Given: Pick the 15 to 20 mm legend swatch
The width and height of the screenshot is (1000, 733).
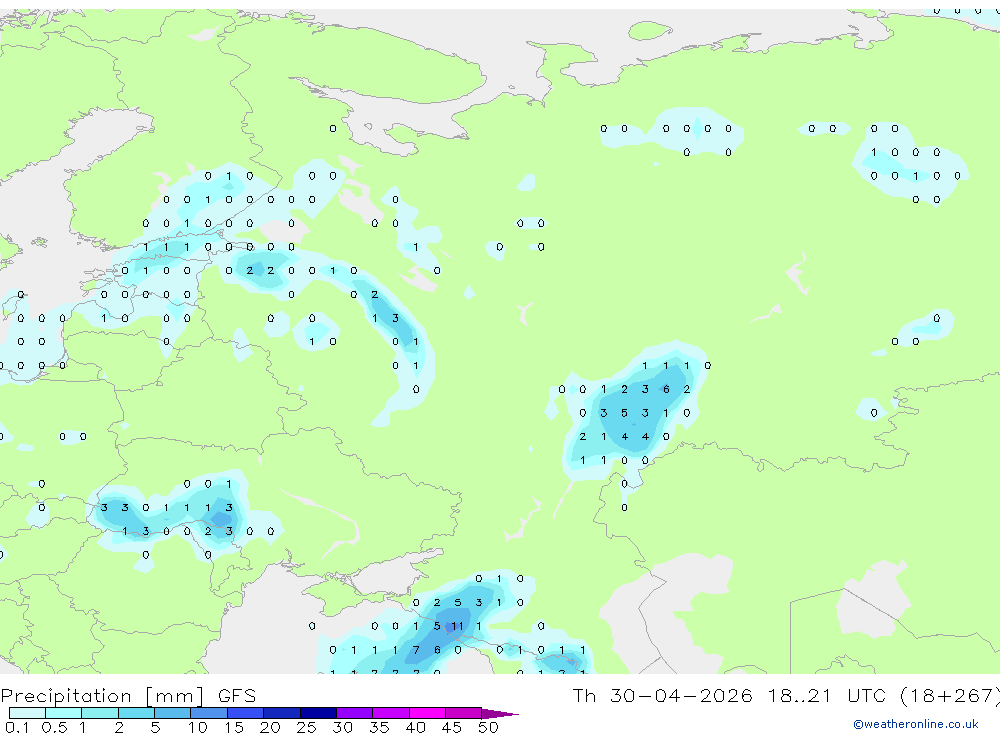Looking at the screenshot, I should (246, 713).
